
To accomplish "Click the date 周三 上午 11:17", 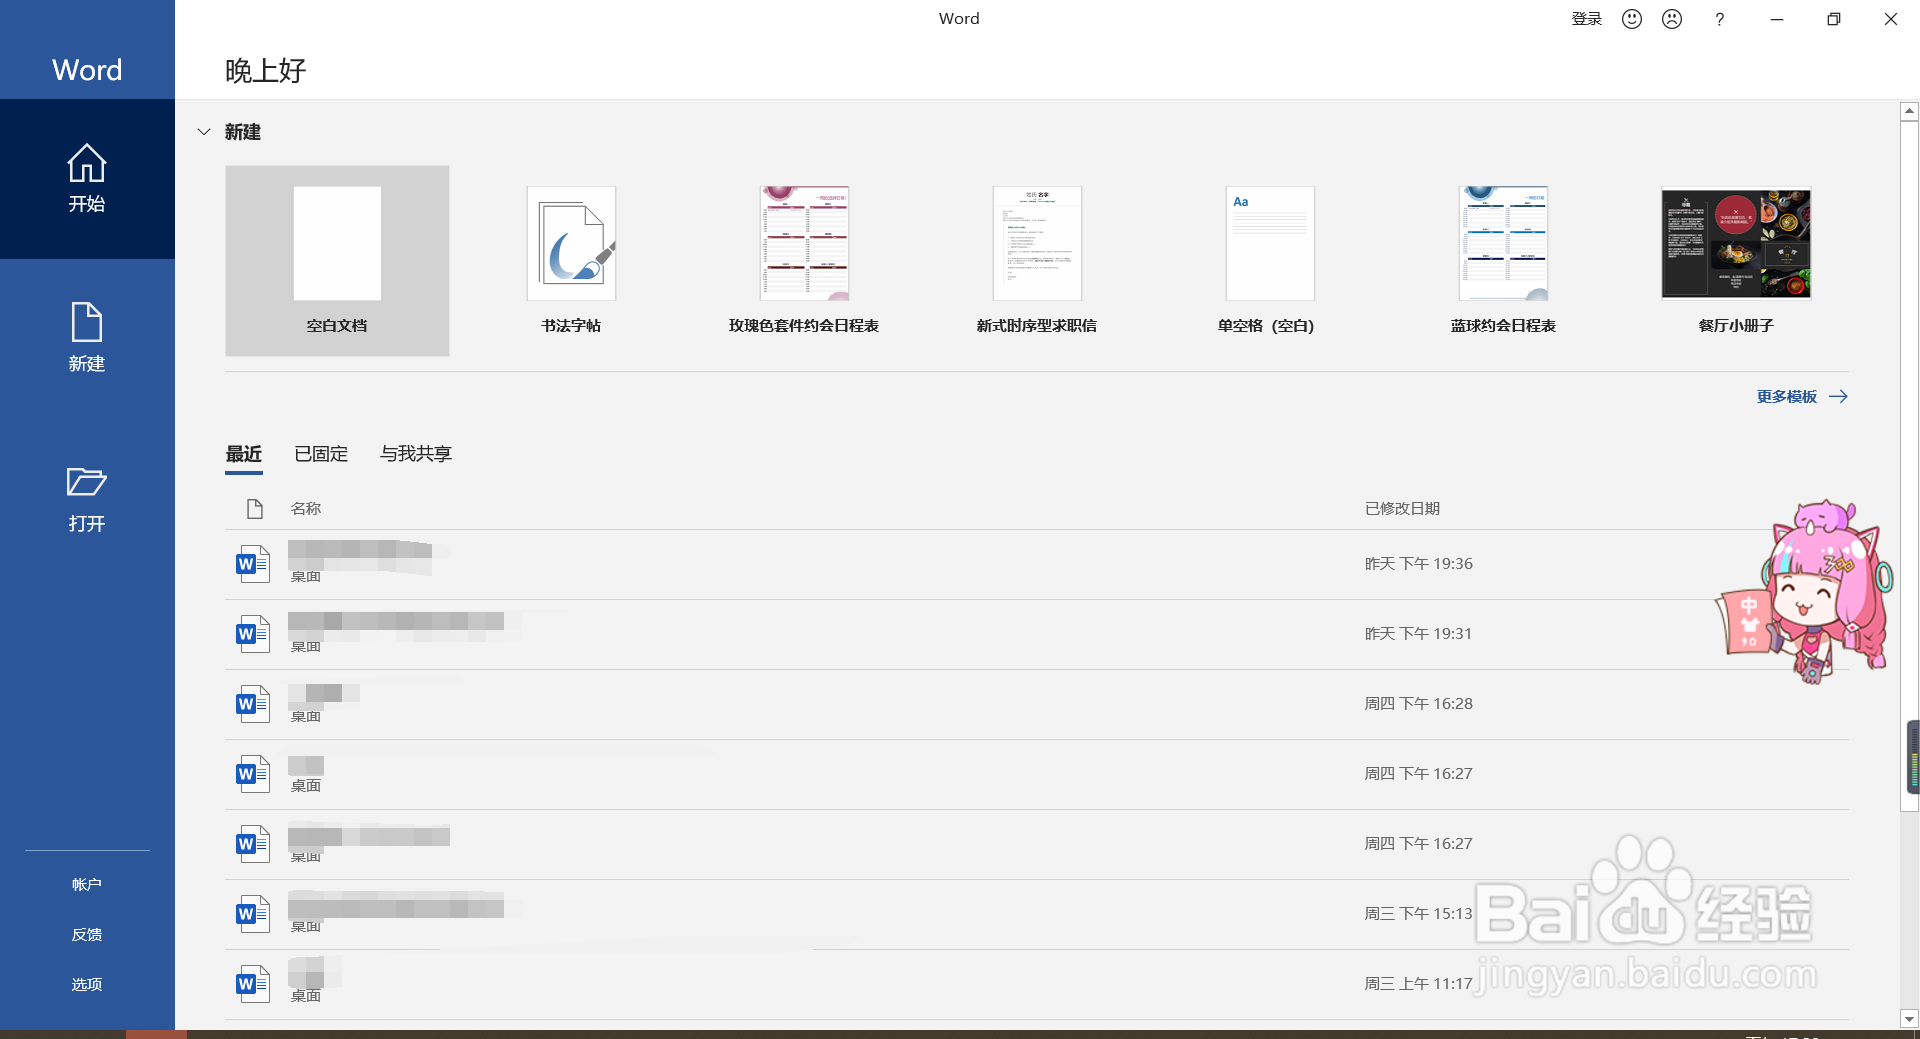I will coord(1419,984).
